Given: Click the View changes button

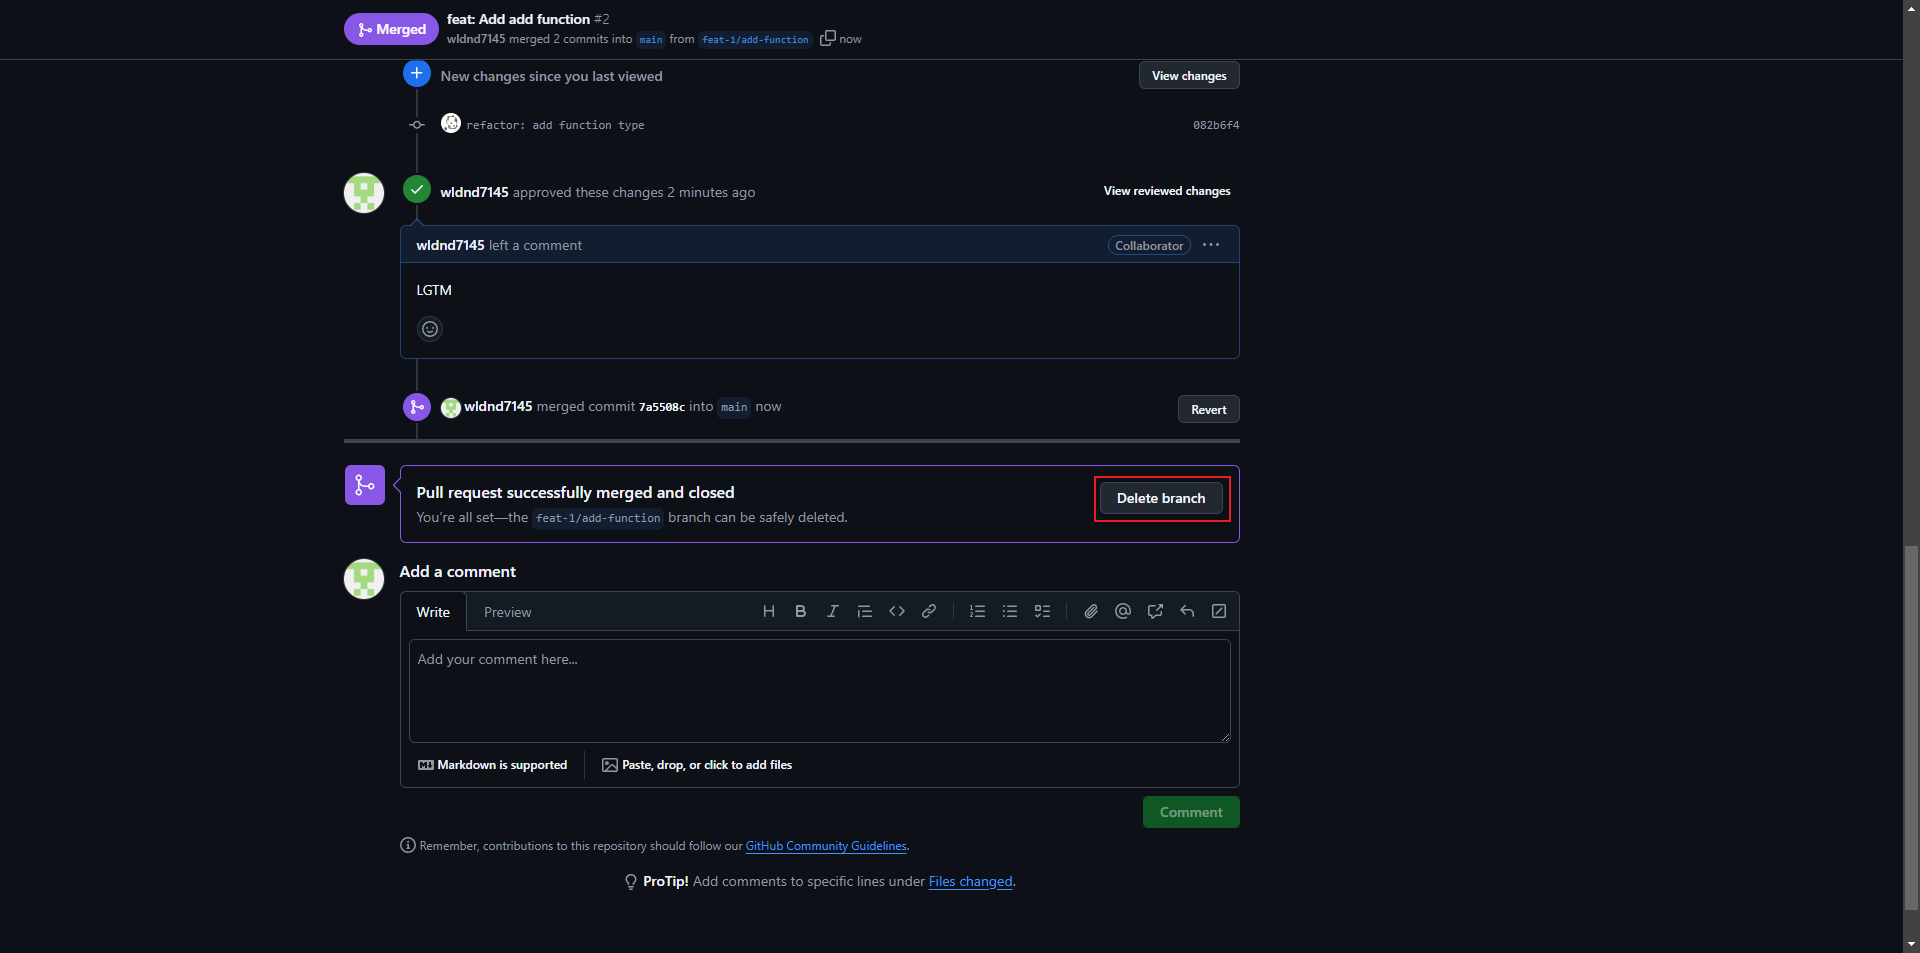Looking at the screenshot, I should click(x=1189, y=76).
